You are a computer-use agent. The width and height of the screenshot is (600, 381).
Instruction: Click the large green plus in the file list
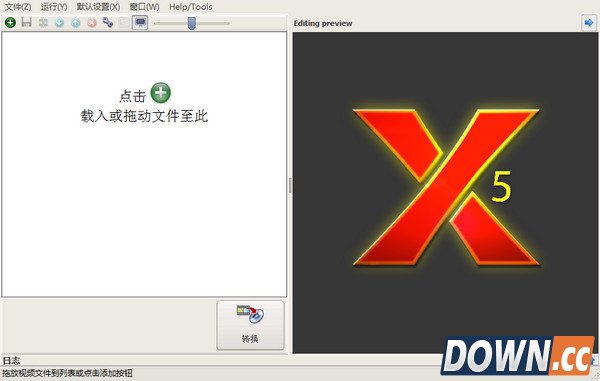pos(160,93)
